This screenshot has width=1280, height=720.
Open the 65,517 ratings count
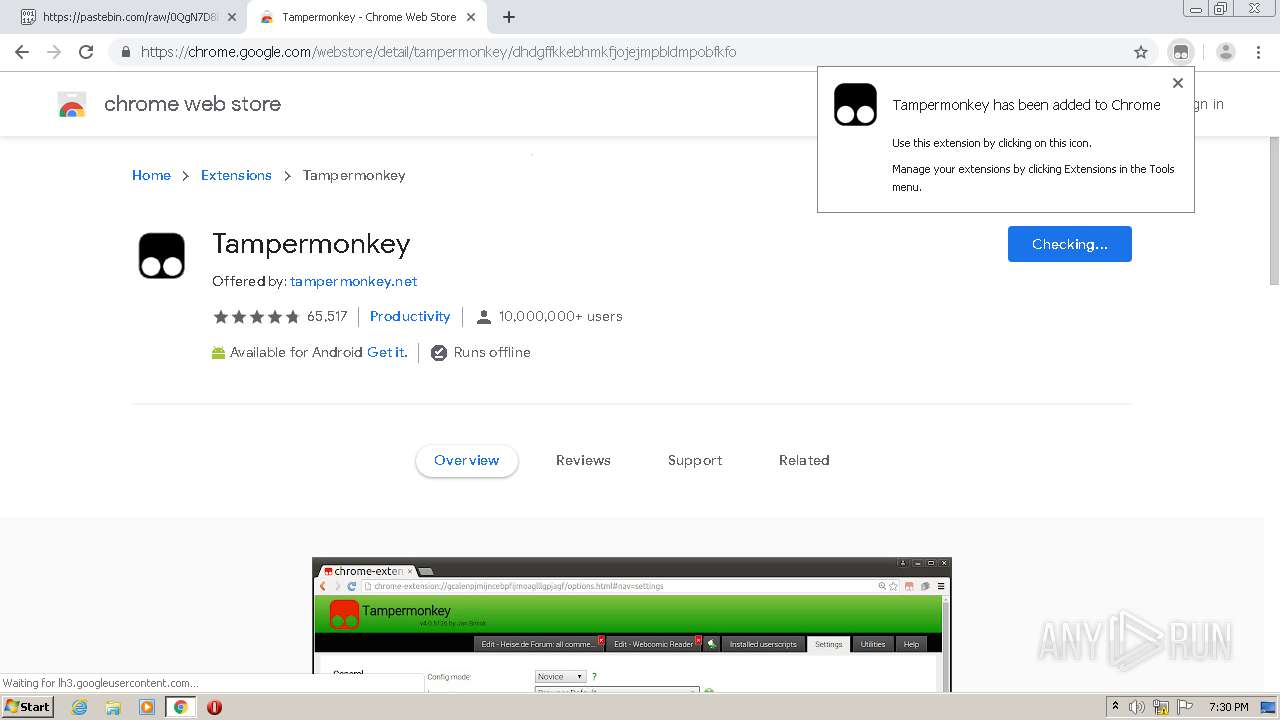point(327,316)
